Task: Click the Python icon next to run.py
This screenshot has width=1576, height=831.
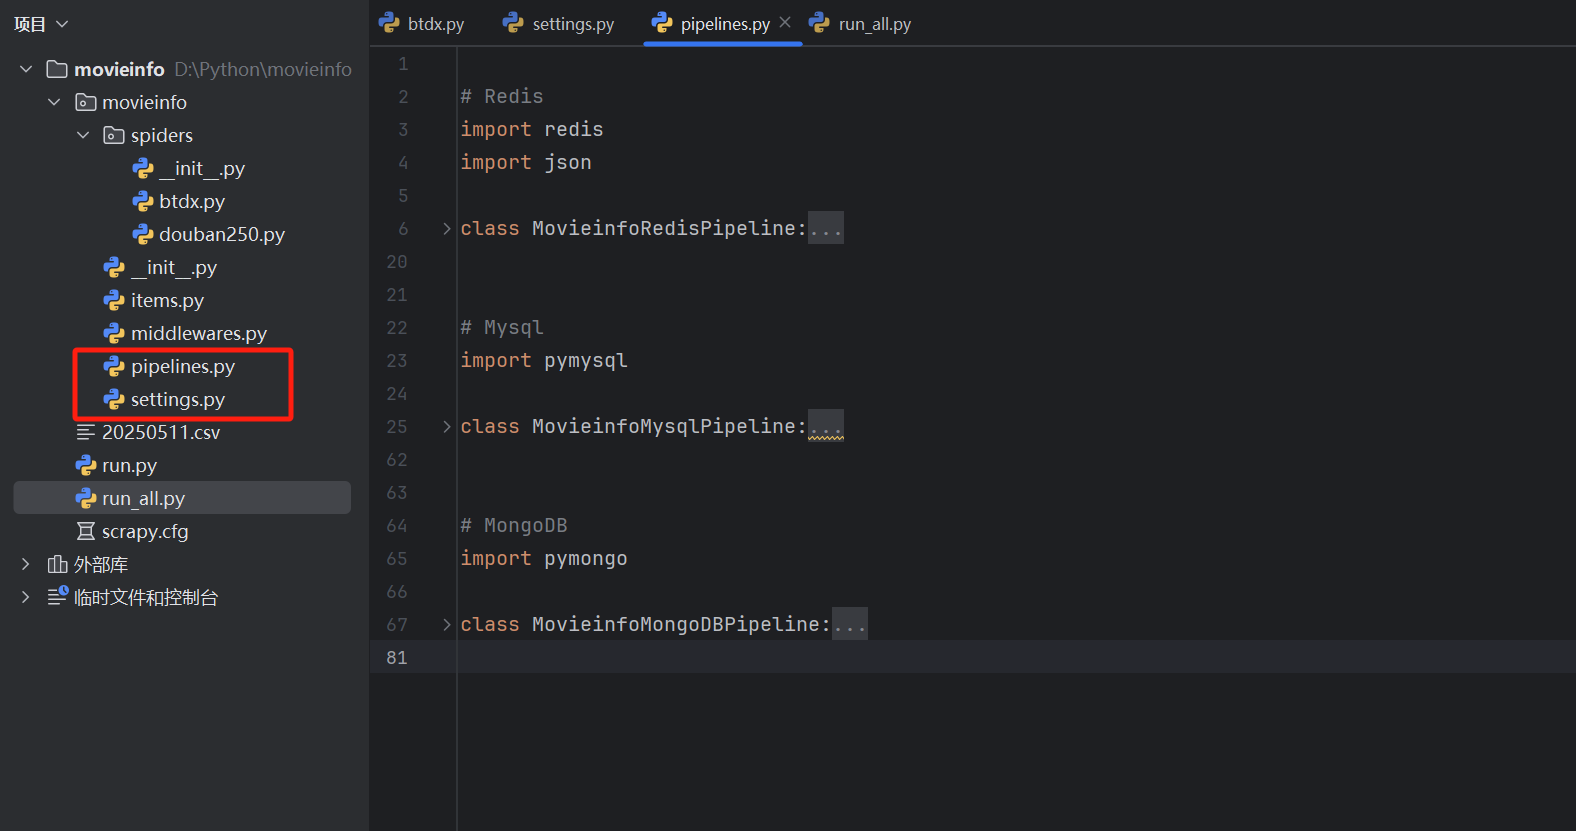Action: click(x=86, y=465)
